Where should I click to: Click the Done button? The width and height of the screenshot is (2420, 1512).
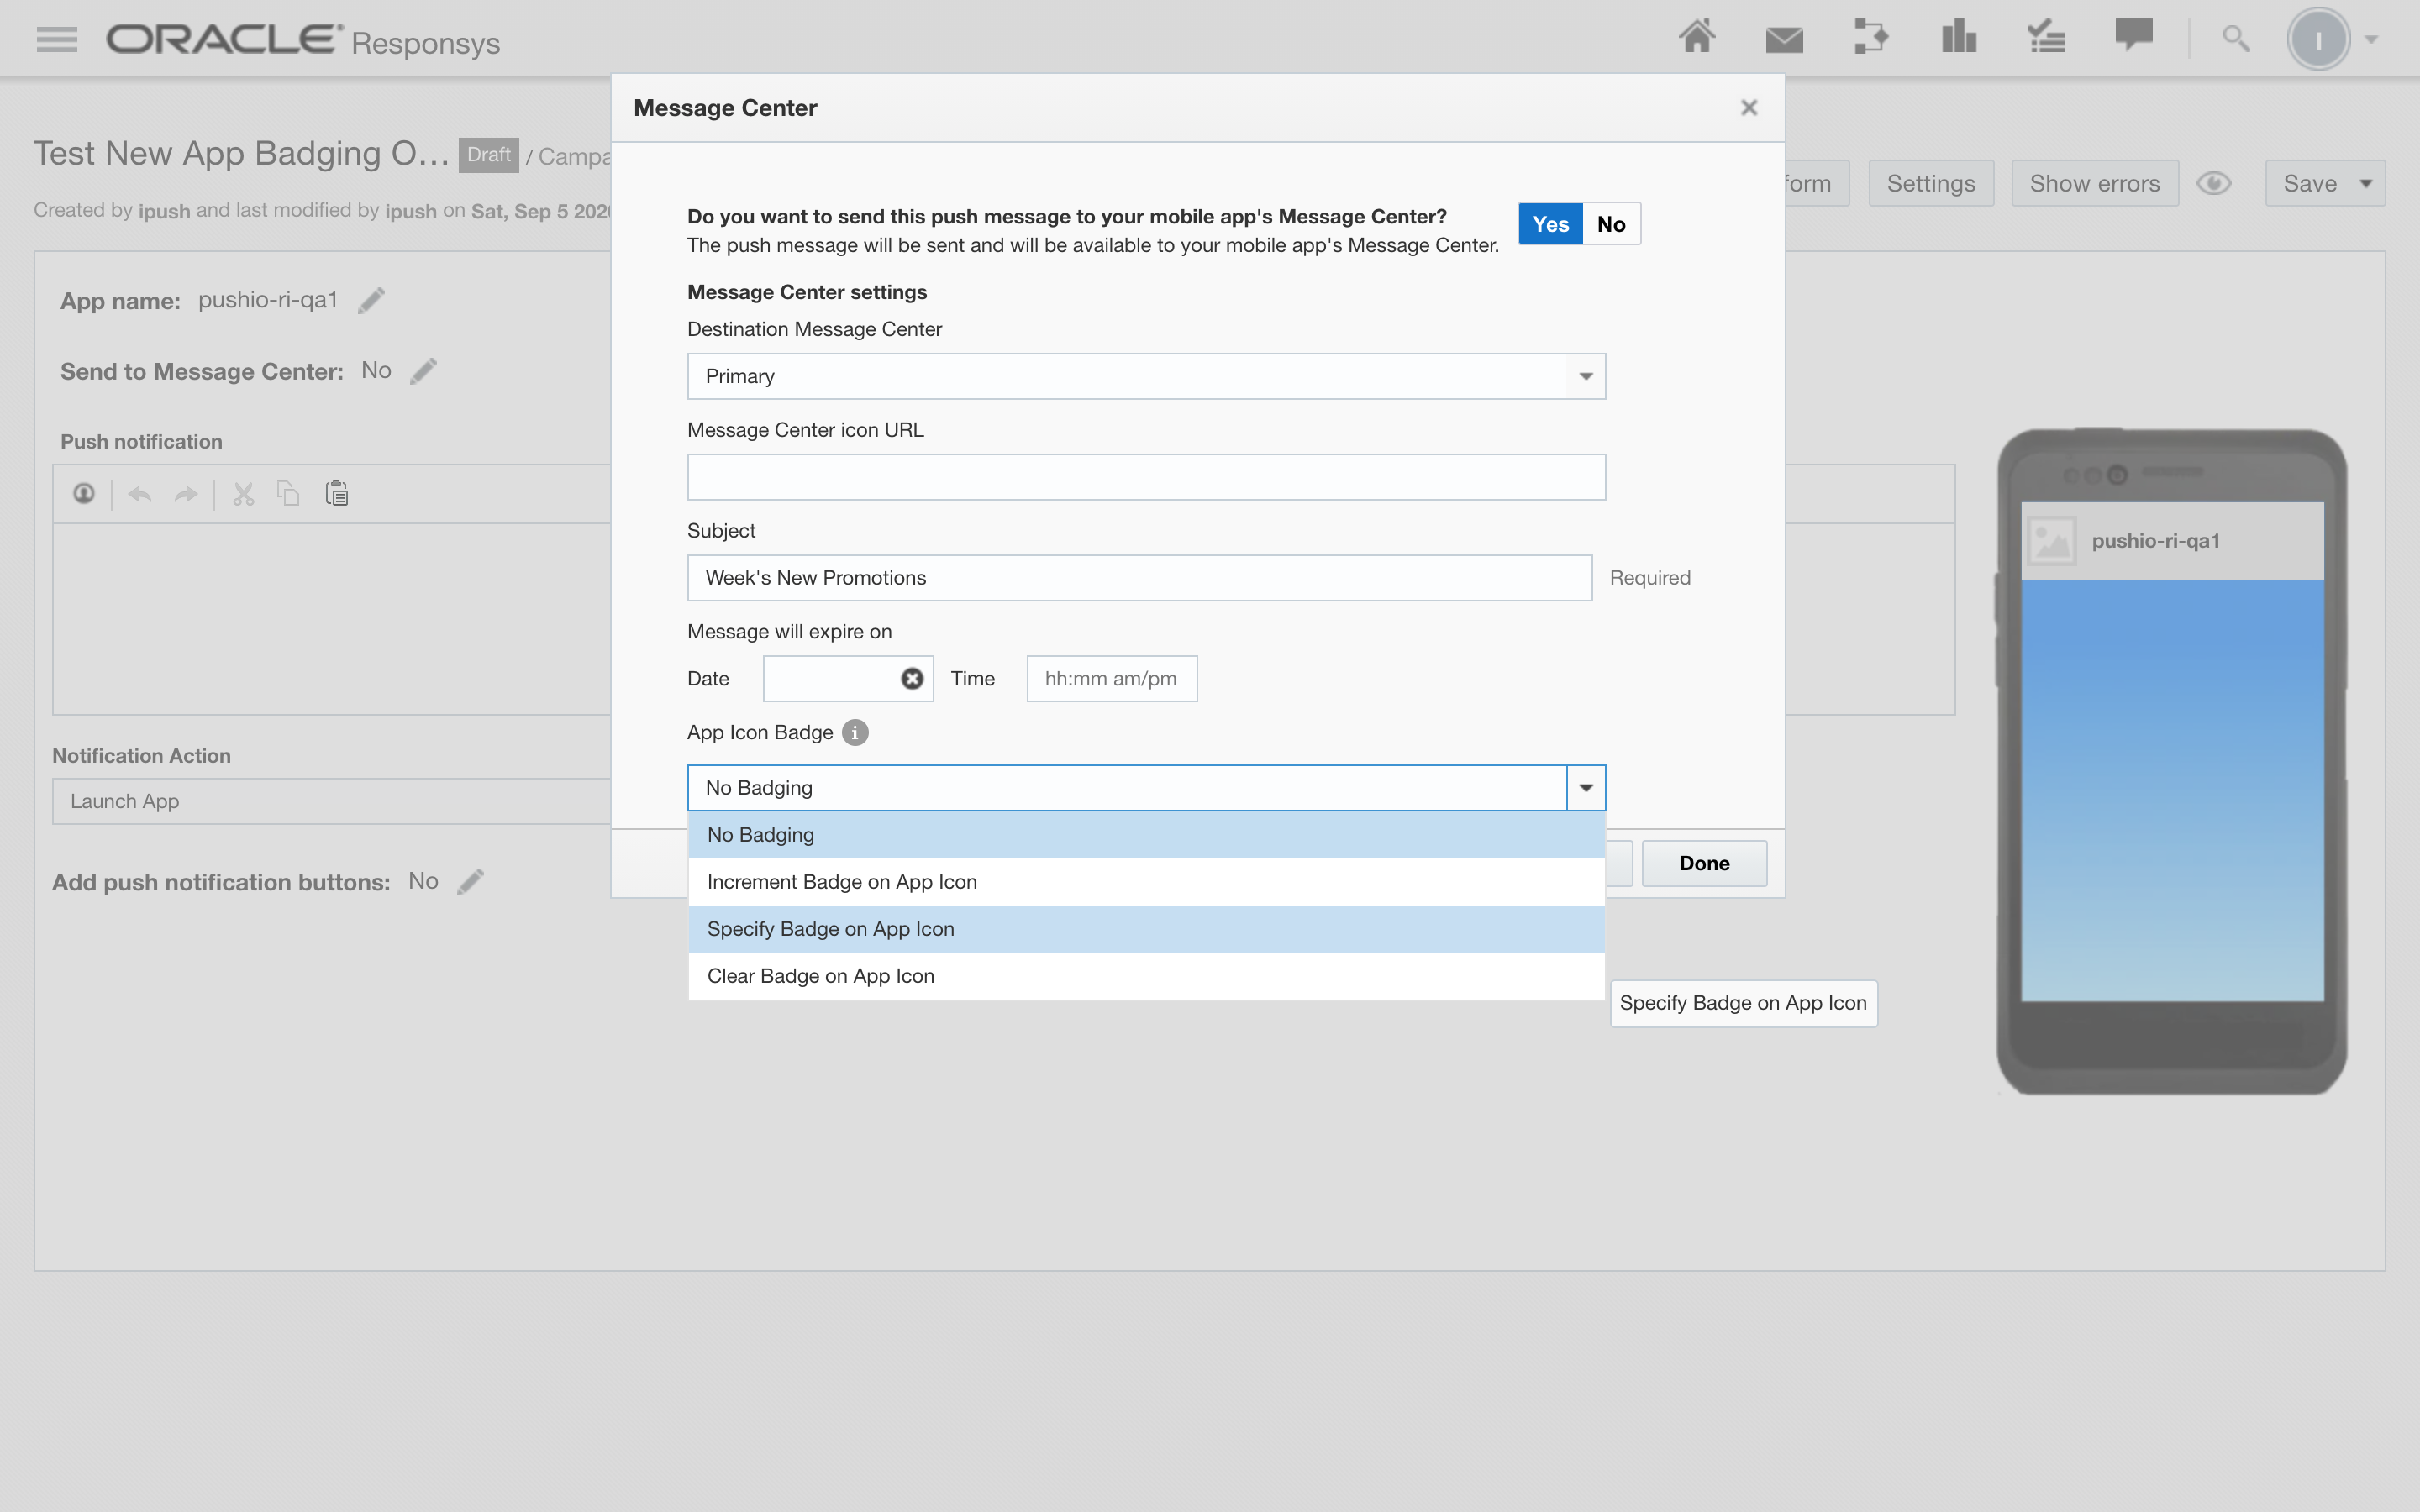click(x=1703, y=863)
